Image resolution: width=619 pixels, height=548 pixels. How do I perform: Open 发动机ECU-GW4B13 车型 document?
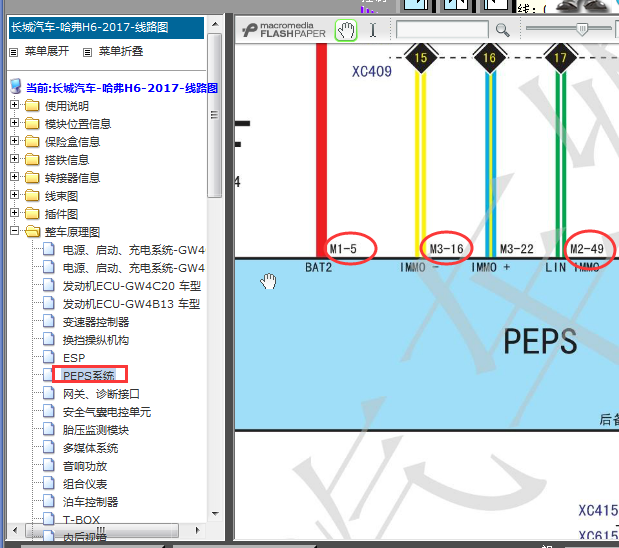[x=131, y=304]
